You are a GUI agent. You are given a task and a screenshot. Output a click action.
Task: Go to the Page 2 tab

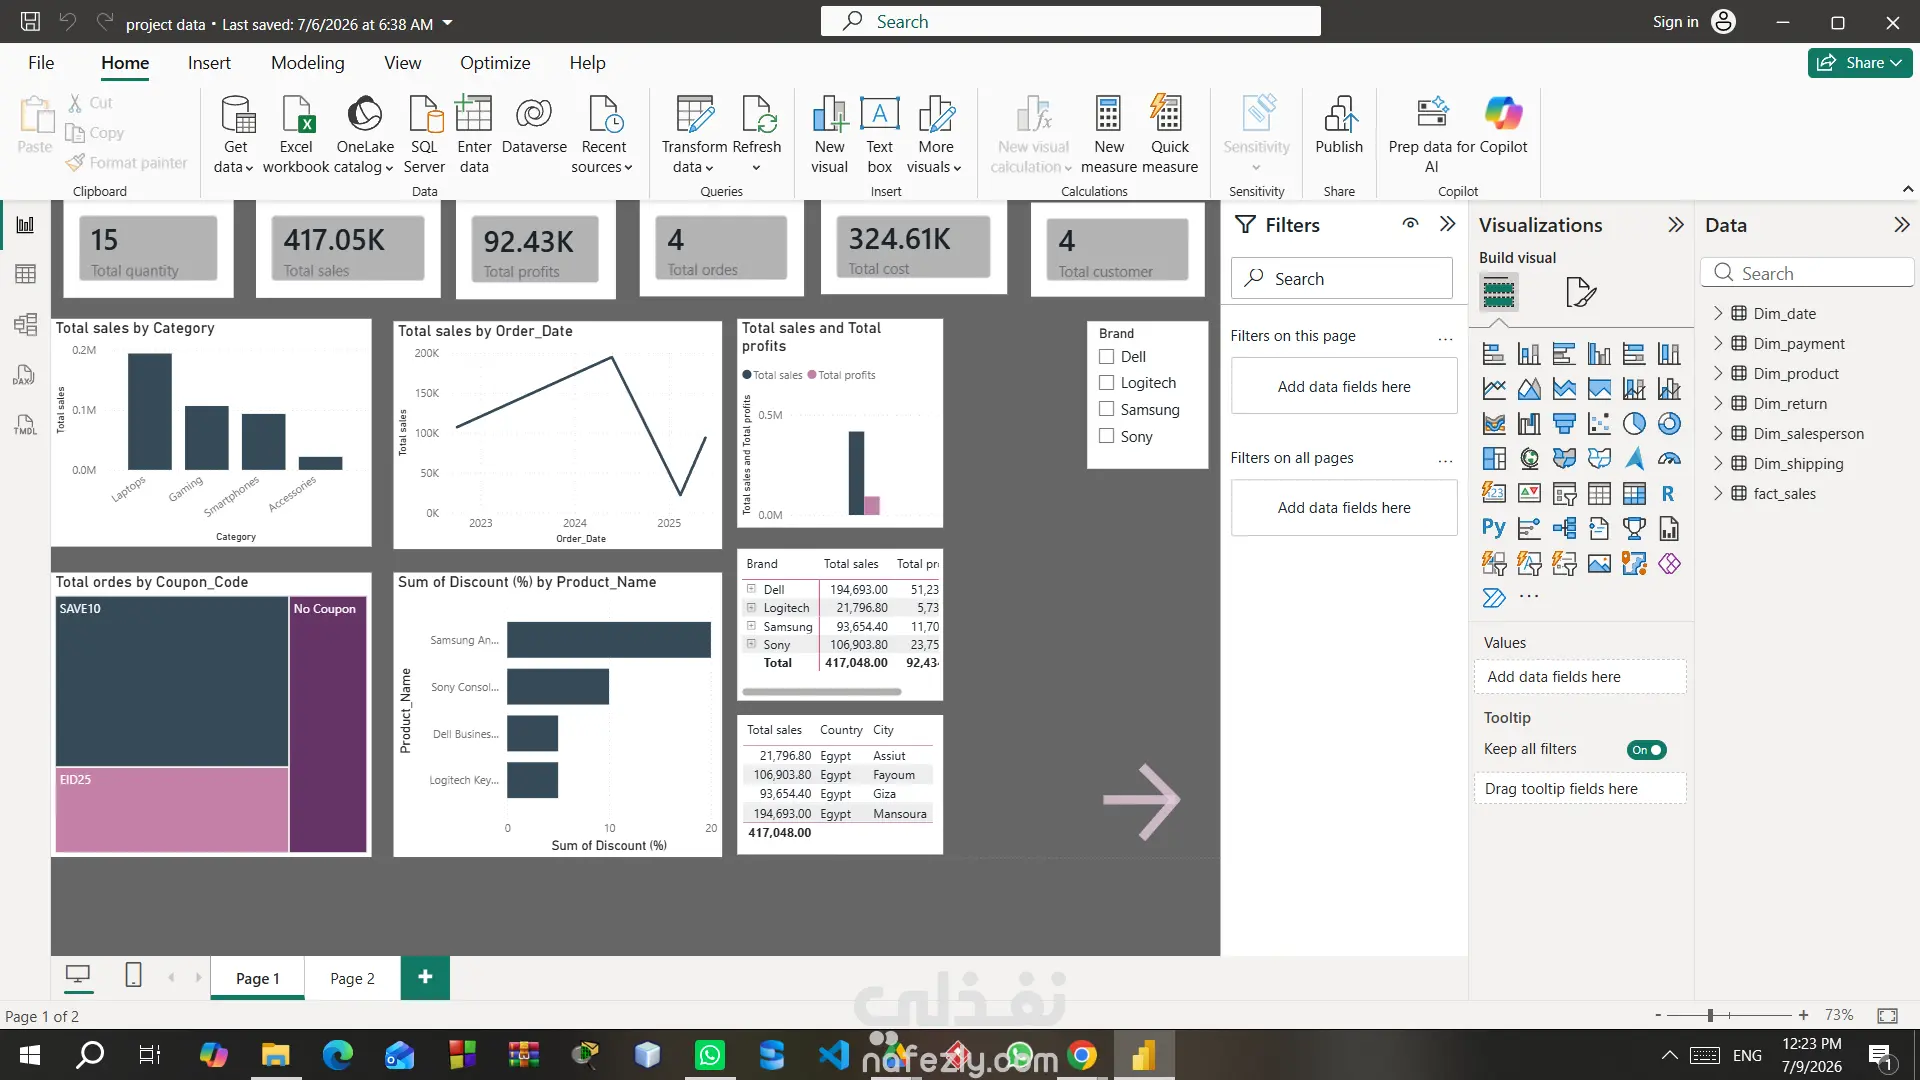click(x=352, y=978)
